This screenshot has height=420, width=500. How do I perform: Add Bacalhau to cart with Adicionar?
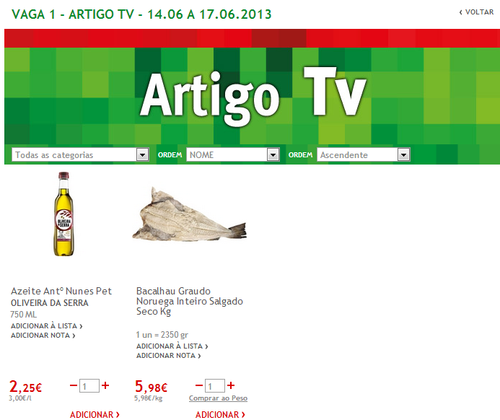[x=220, y=415]
